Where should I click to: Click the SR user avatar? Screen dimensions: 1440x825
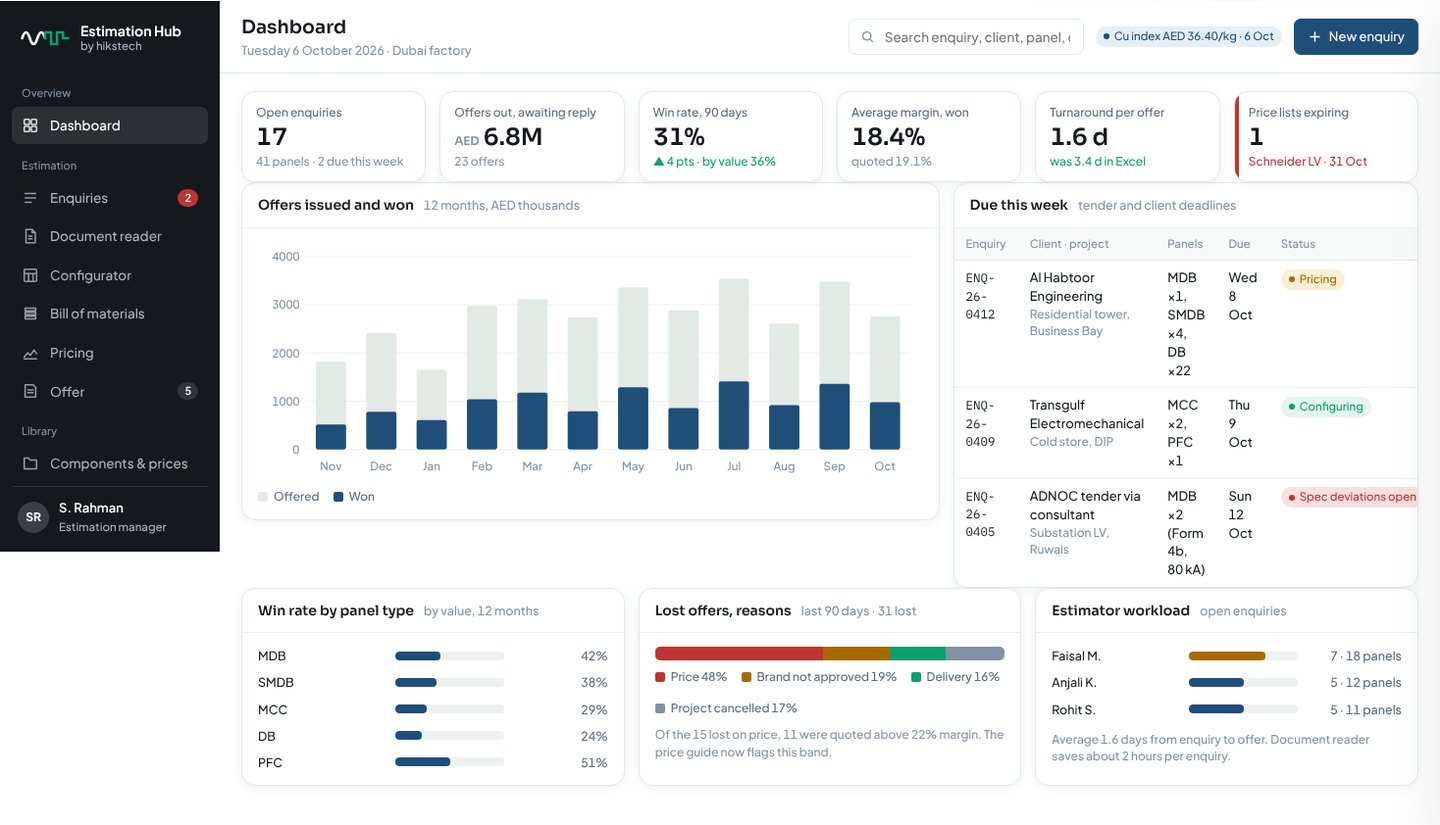click(33, 517)
